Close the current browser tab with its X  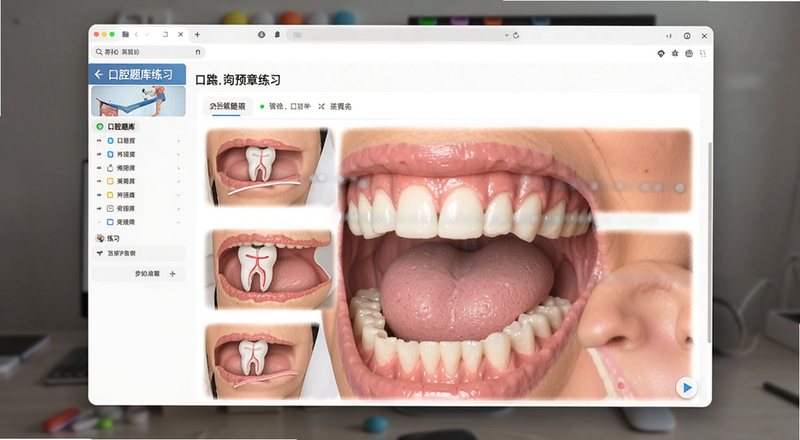point(181,34)
